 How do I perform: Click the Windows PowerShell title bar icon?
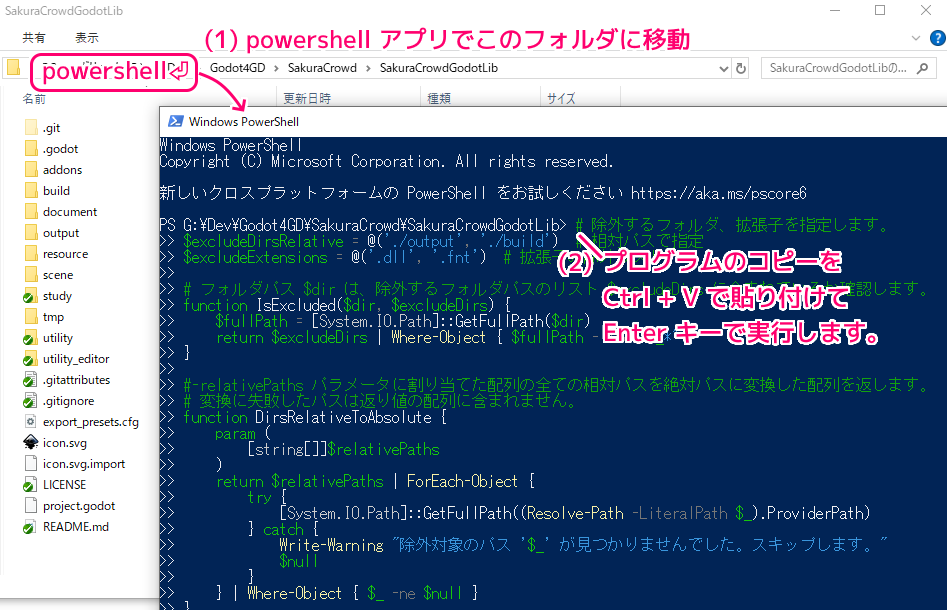(x=175, y=121)
